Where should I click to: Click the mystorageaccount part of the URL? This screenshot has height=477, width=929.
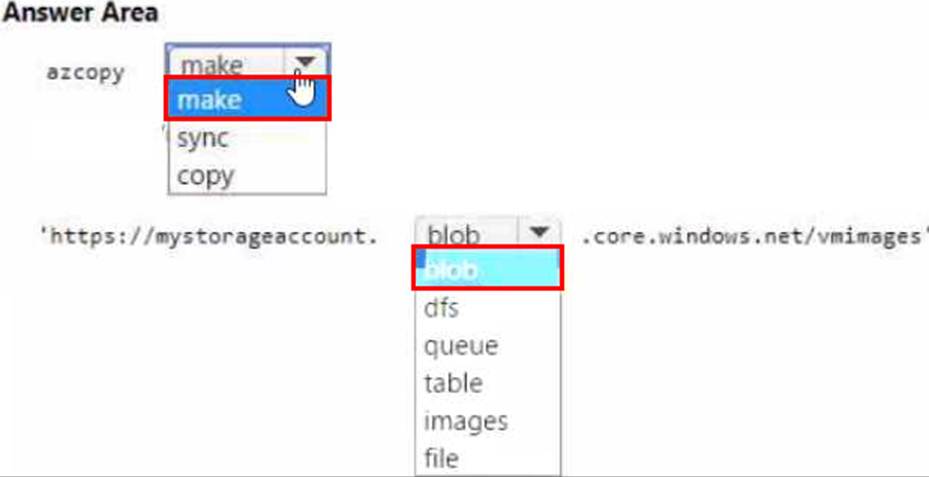point(266,237)
